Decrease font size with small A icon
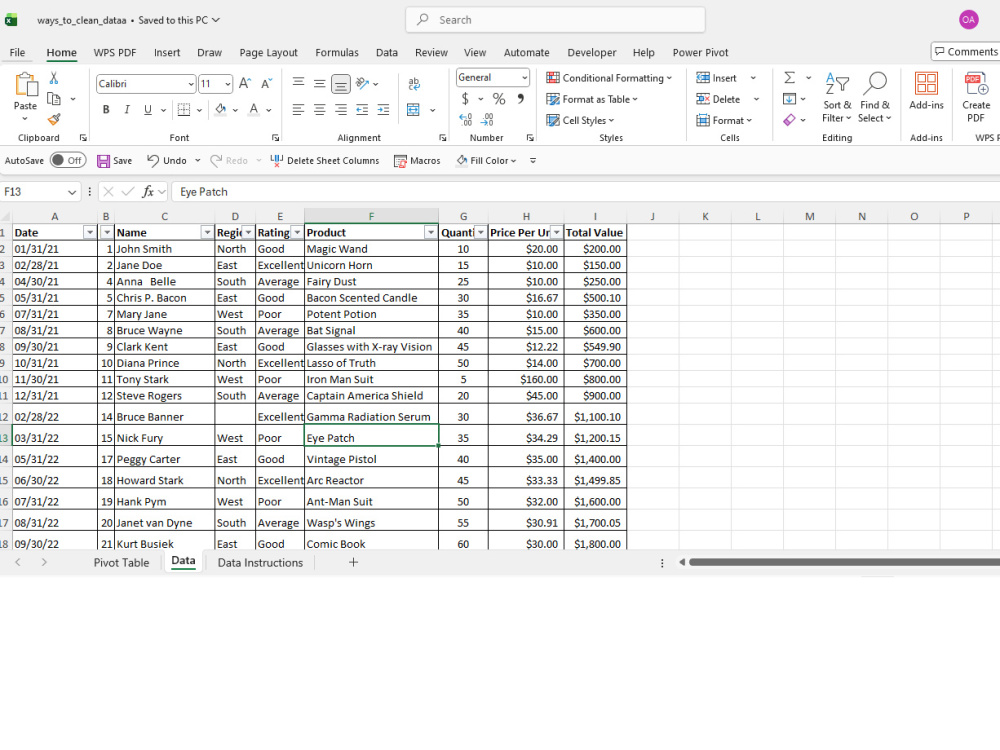1000x750 pixels. pos(267,84)
